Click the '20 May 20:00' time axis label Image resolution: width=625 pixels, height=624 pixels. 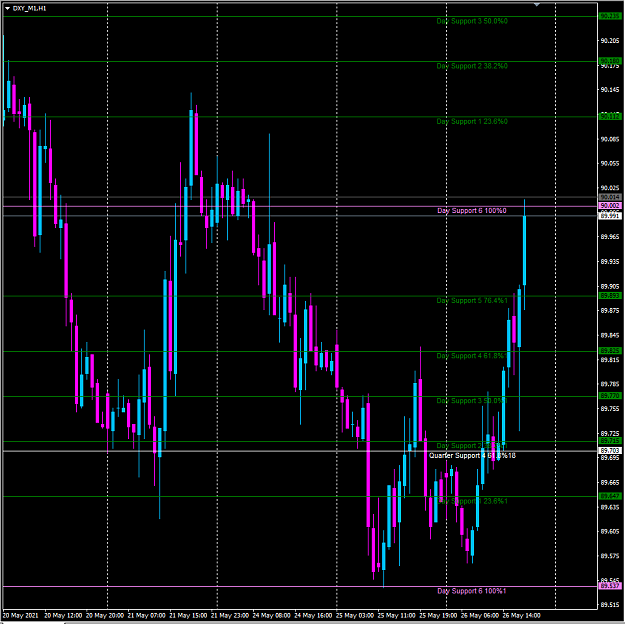click(x=105, y=615)
